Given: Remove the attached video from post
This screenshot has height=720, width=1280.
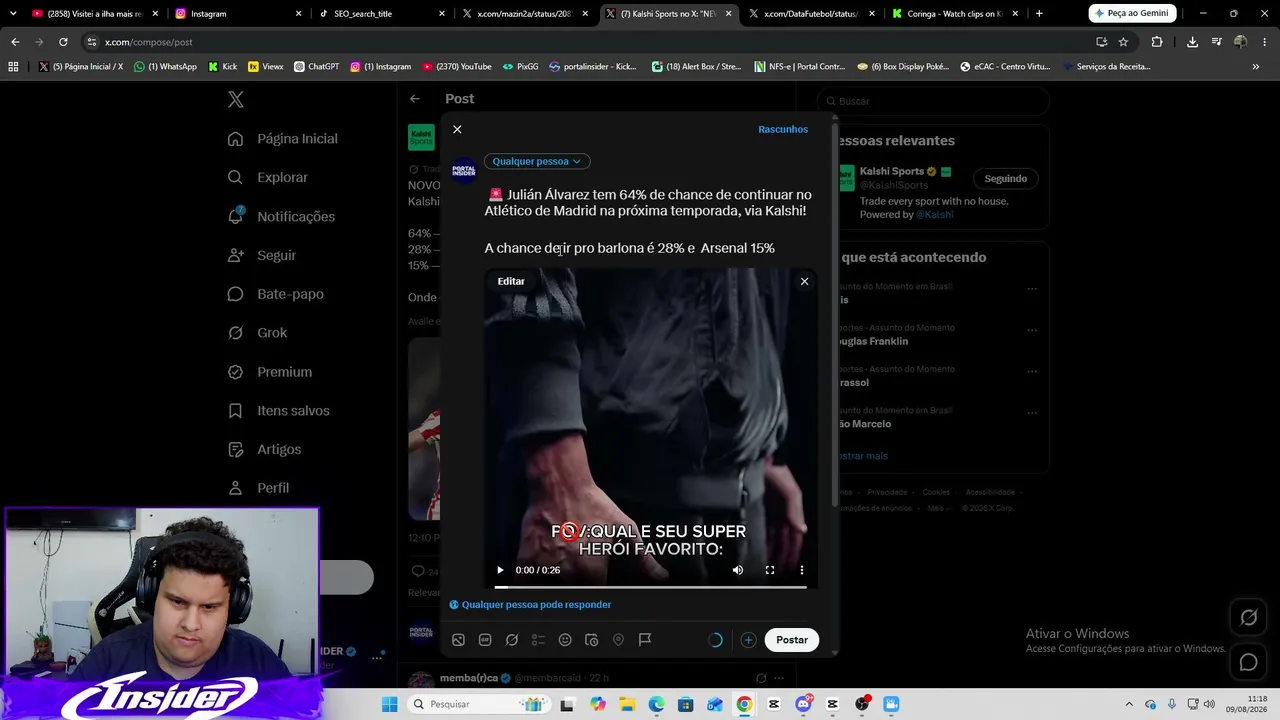Looking at the screenshot, I should [804, 281].
